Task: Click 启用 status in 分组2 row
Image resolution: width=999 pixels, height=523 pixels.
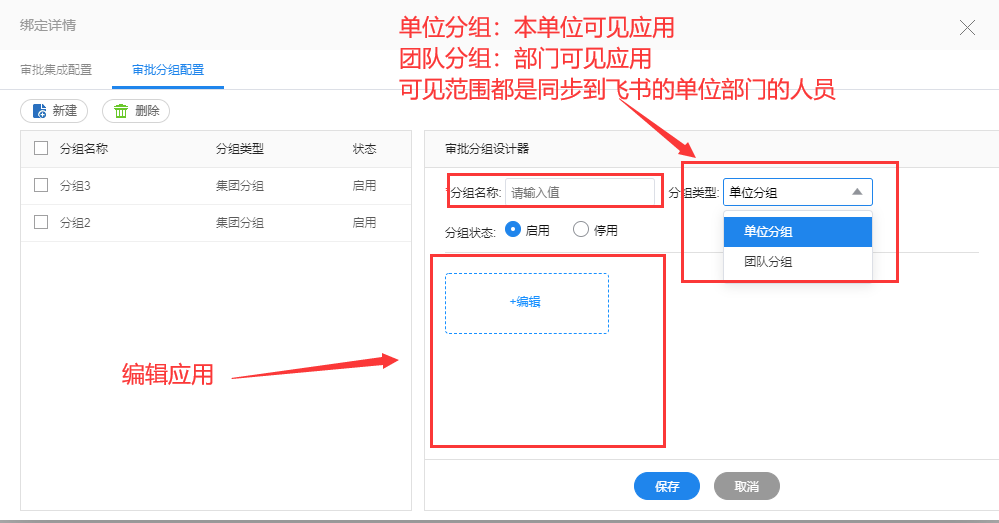Action: [364, 222]
